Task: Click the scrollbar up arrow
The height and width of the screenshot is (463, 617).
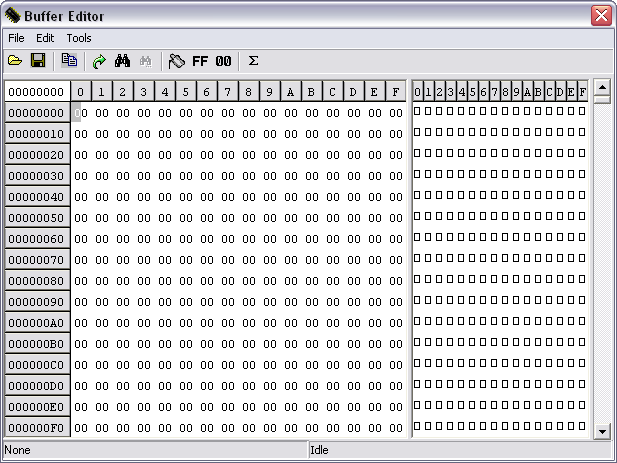Action: (602, 88)
